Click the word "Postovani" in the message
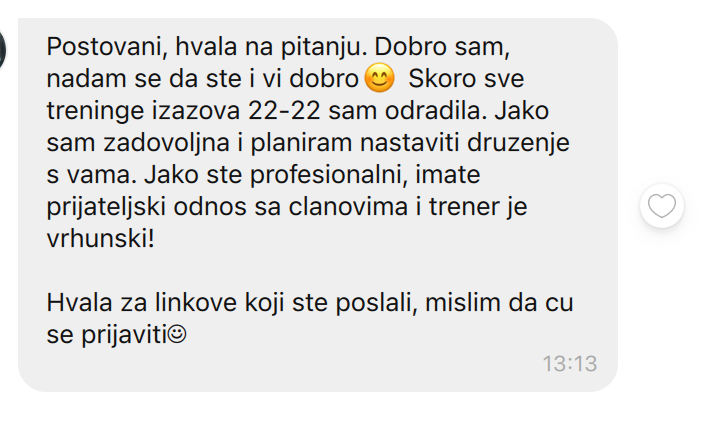This screenshot has width=704, height=424. [107, 47]
